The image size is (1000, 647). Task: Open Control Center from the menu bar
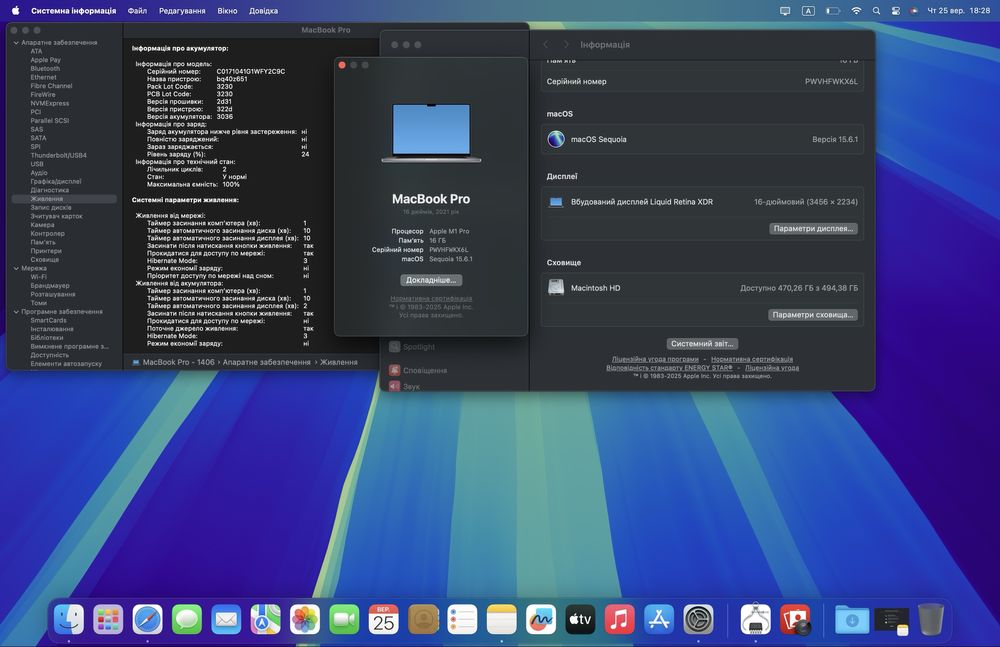pos(896,10)
